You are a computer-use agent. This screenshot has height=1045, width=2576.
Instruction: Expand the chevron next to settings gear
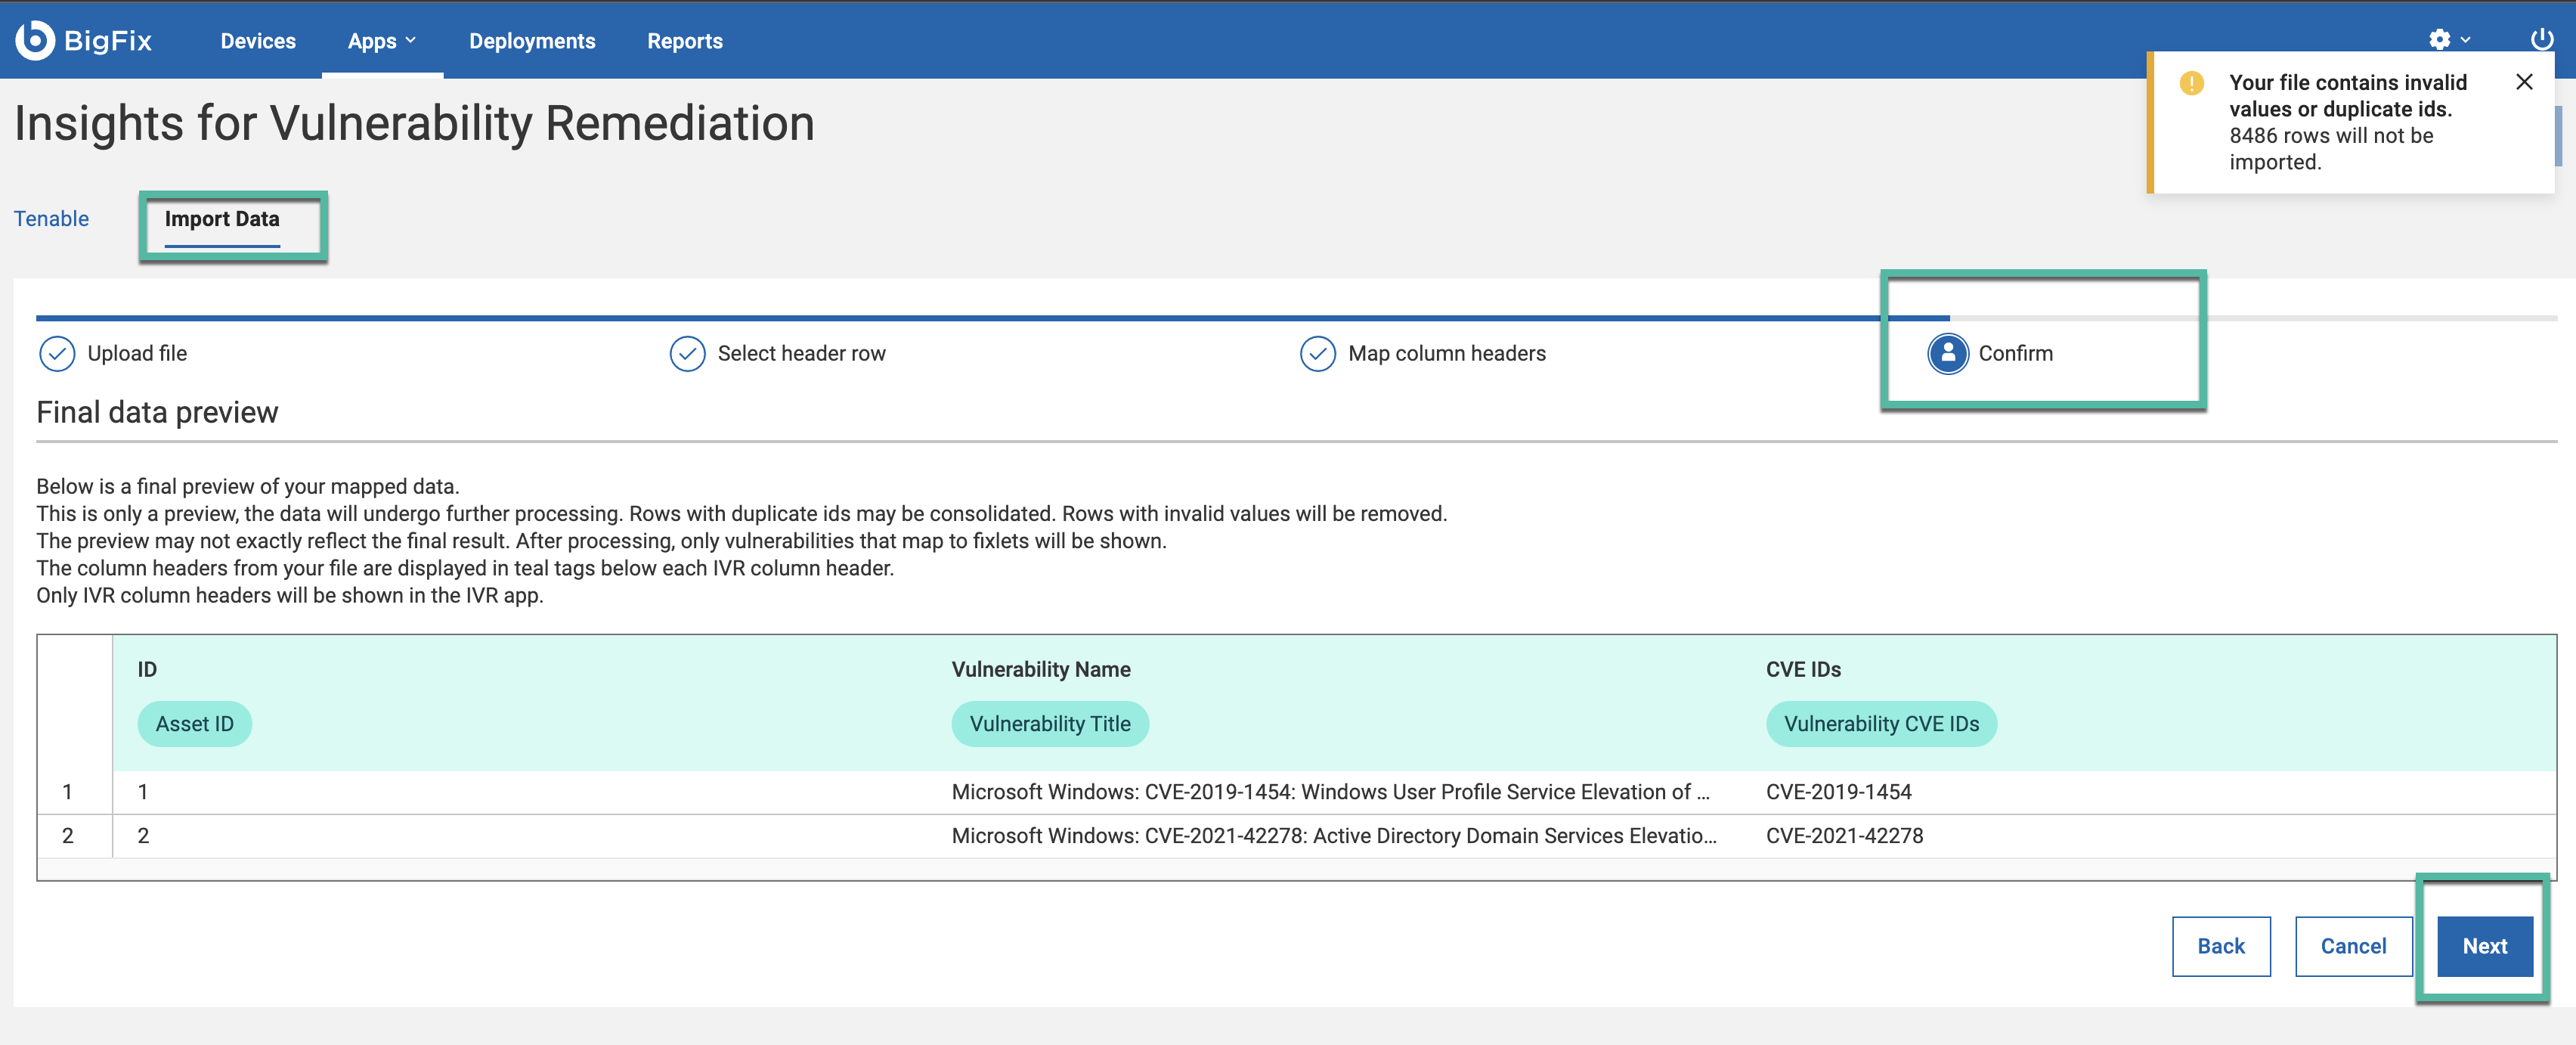coord(2465,40)
